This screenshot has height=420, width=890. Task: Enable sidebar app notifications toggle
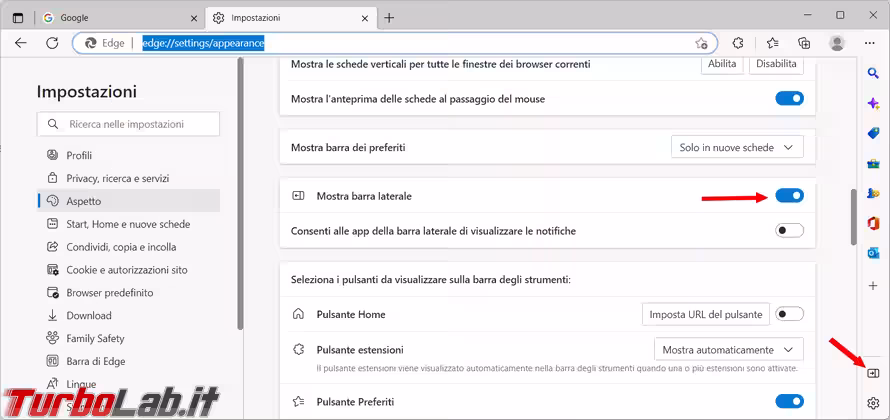tap(789, 231)
